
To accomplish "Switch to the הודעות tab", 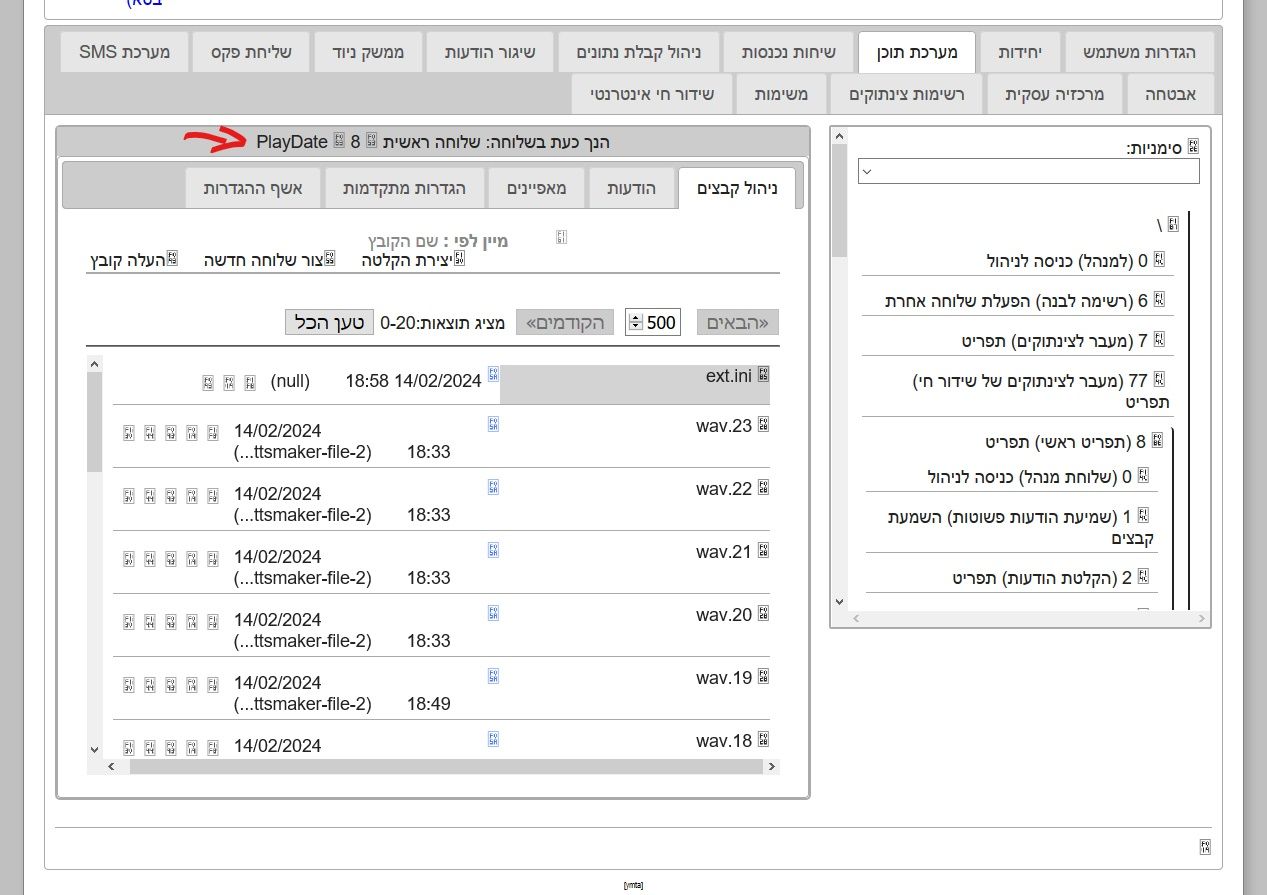I will [x=632, y=188].
